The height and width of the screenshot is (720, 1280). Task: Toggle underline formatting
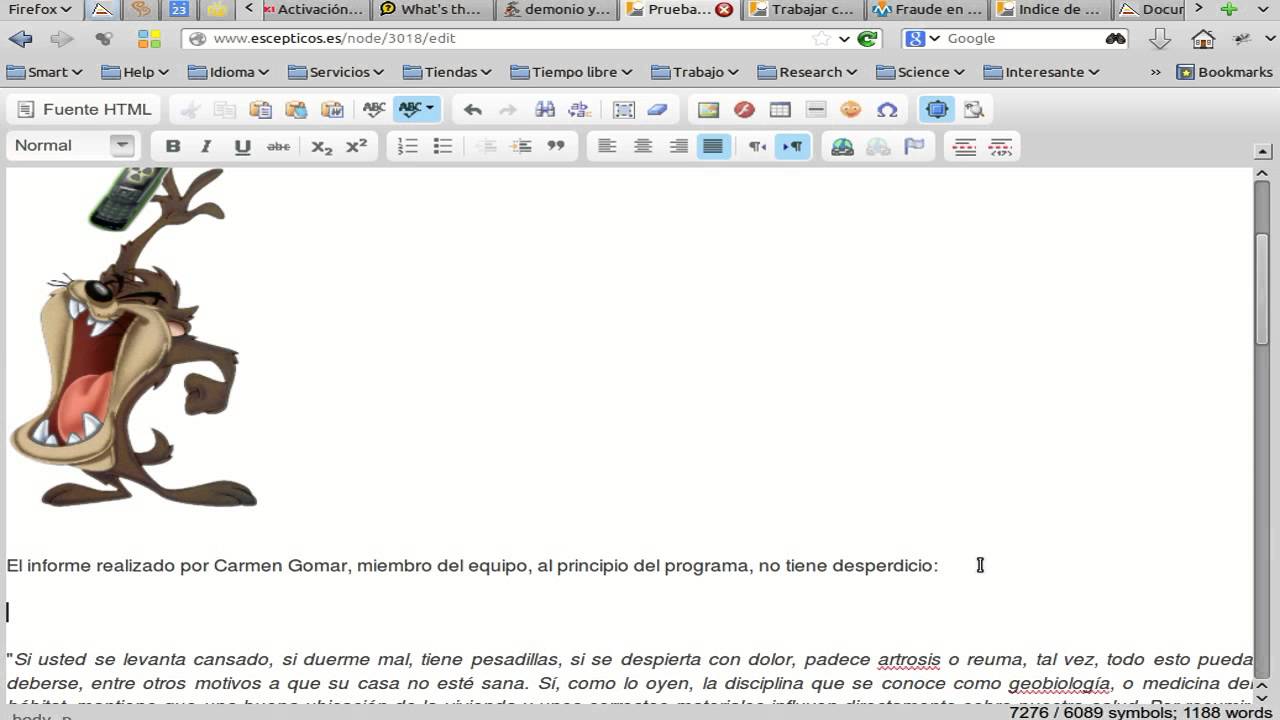[x=242, y=146]
